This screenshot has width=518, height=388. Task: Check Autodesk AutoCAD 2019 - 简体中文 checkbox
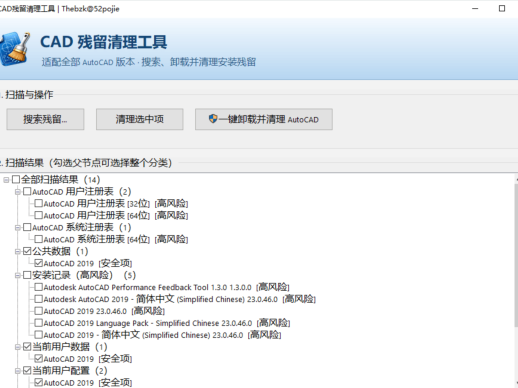point(39,299)
